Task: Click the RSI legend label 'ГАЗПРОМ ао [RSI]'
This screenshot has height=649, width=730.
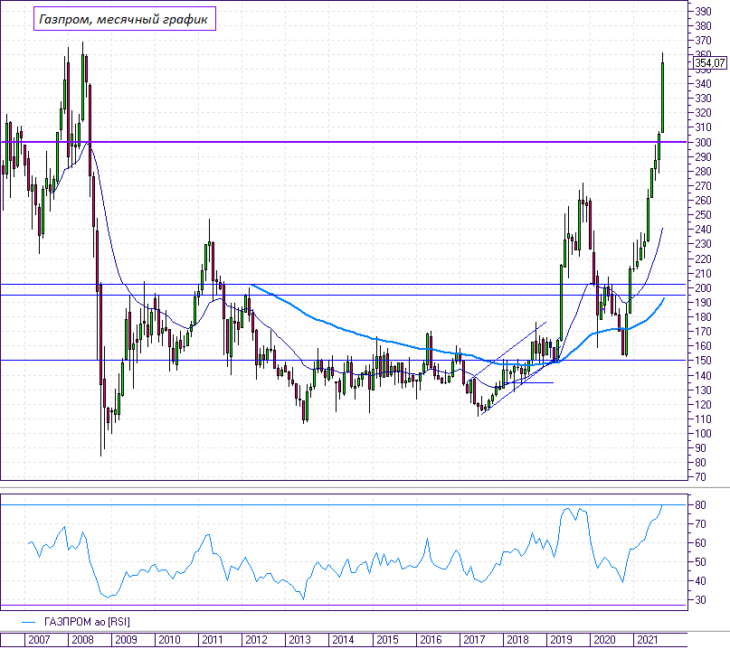Action: (87, 622)
